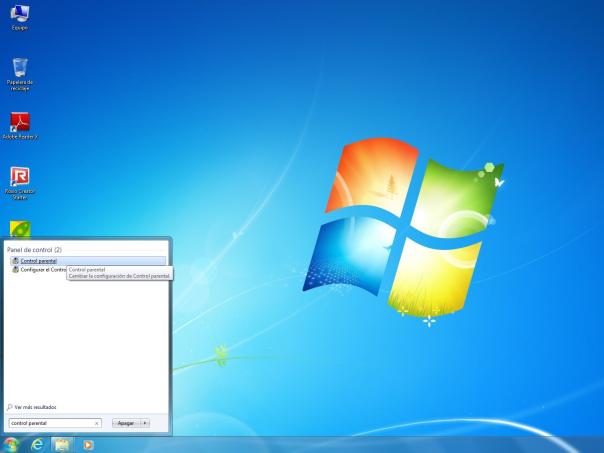604x453 pixels.
Task: Click the Panel de control (2) header
Action: [x=34, y=249]
